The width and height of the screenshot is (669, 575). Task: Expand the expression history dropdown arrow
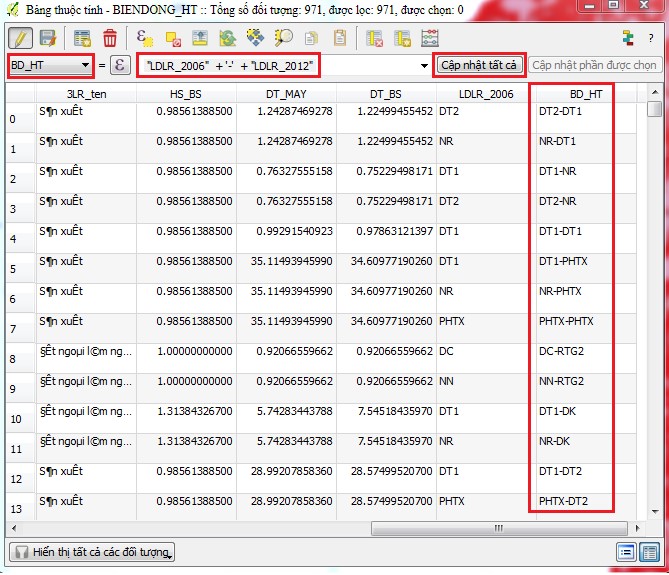(424, 66)
